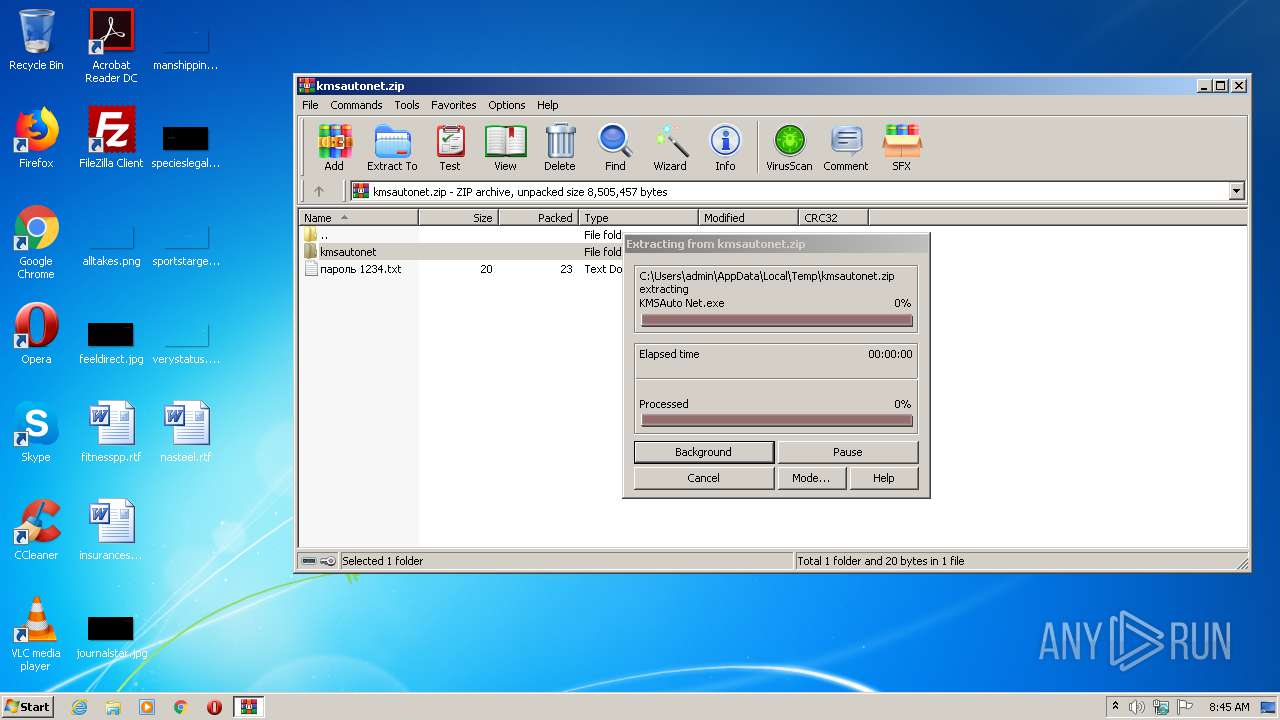
Task: Click the Background button in extraction dialog
Action: pos(703,452)
